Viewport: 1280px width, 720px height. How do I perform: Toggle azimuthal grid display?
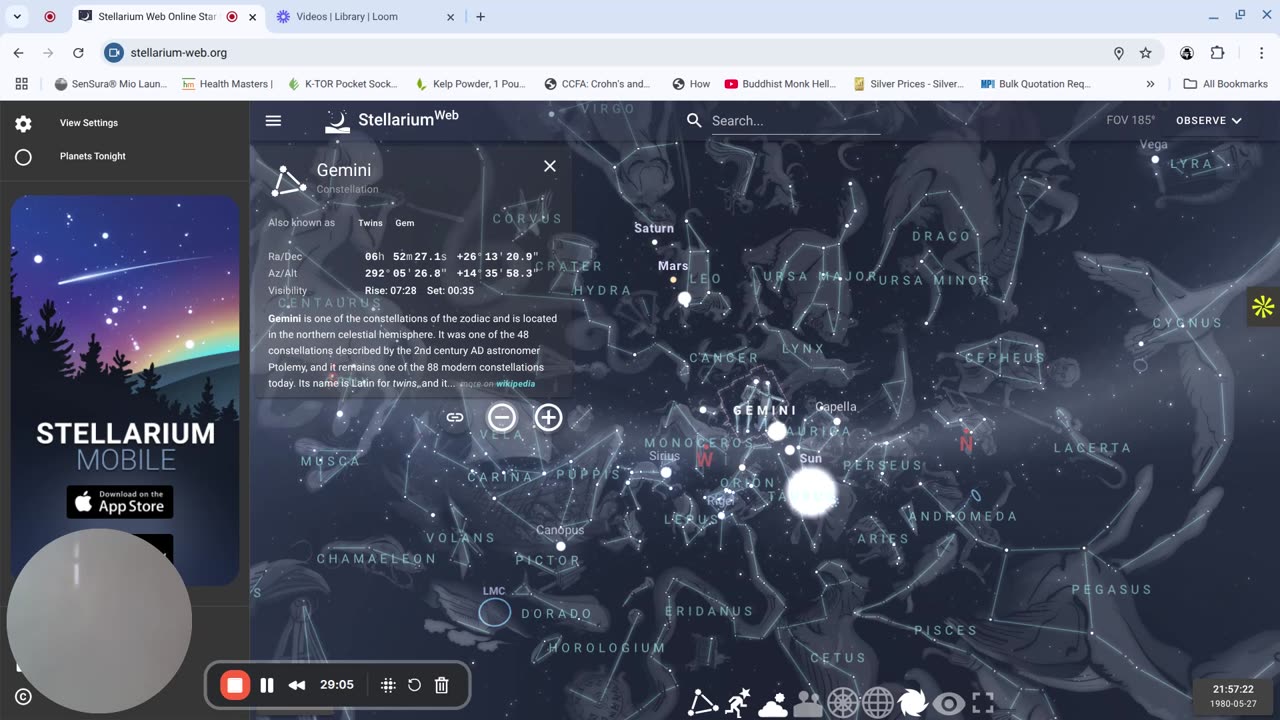pyautogui.click(x=843, y=704)
